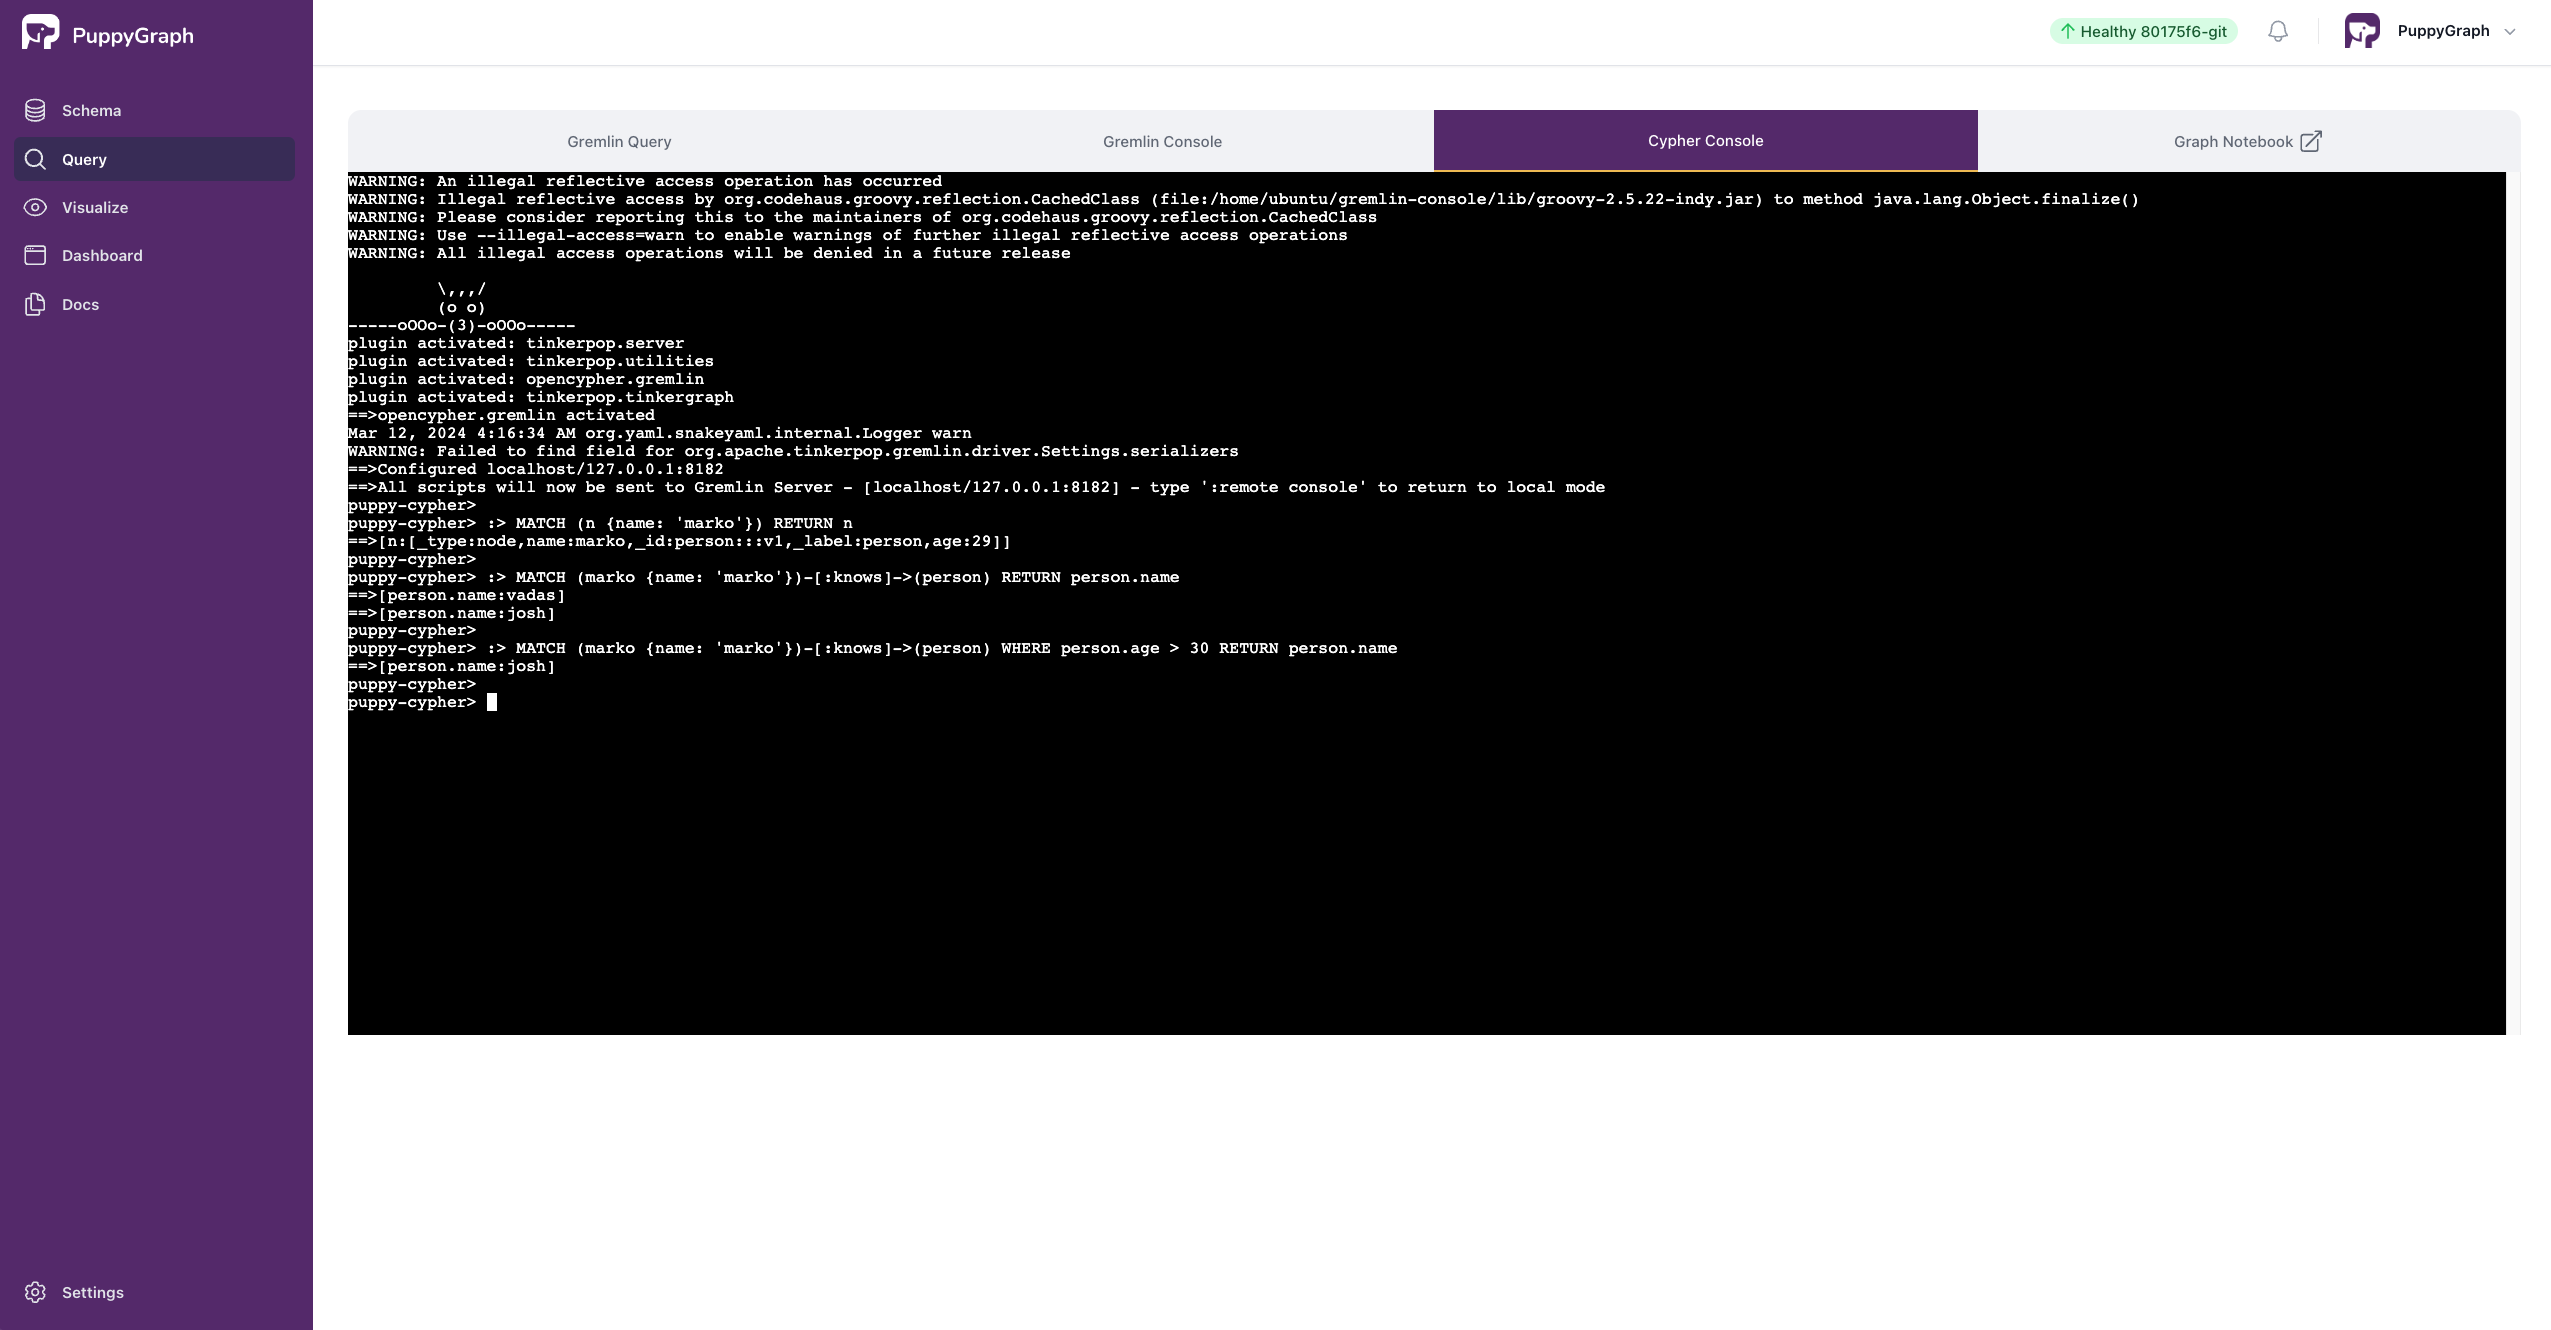Click the PuppyGraph avatar icon top right
Image resolution: width=2551 pixels, height=1330 pixels.
[2363, 31]
